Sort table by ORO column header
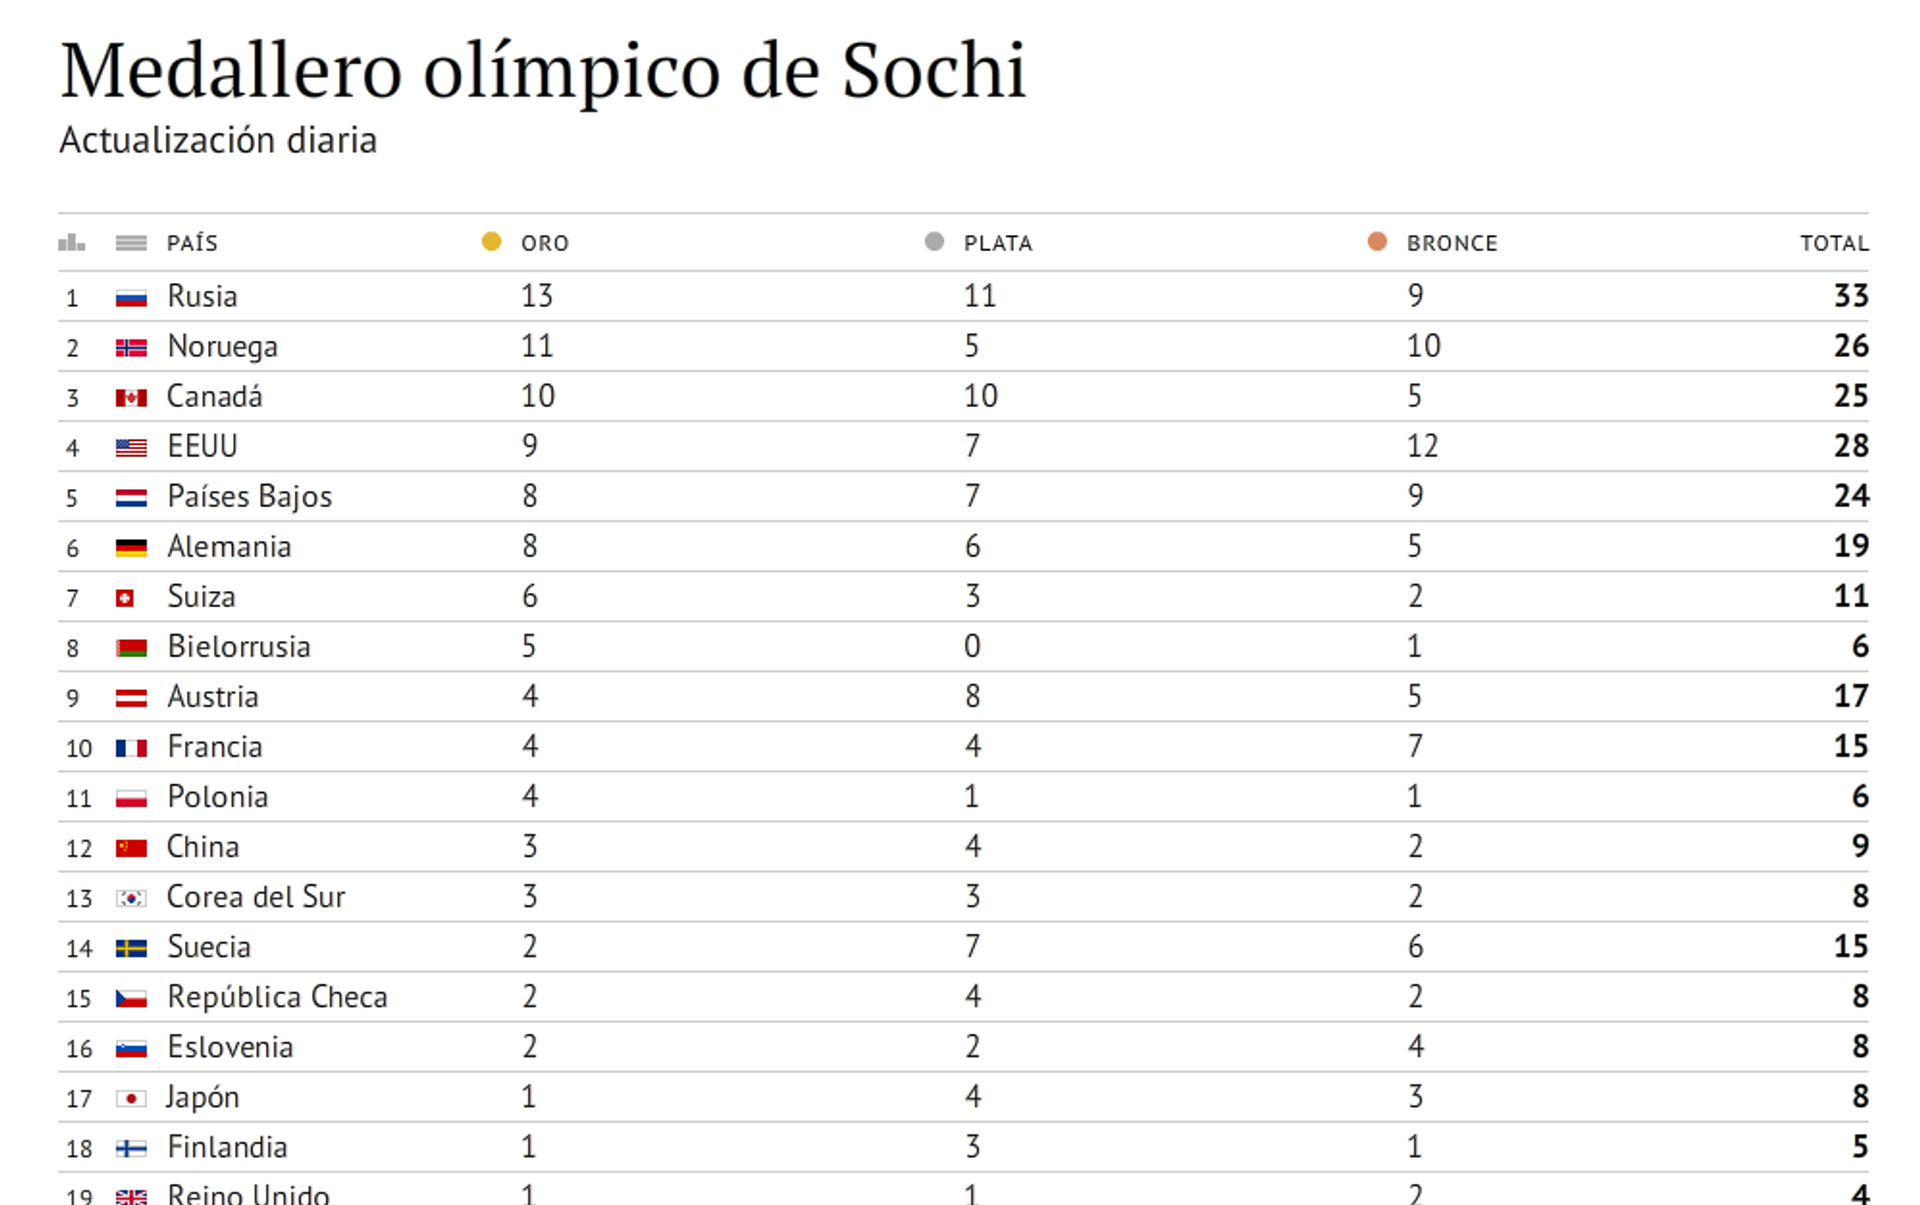 click(x=544, y=243)
